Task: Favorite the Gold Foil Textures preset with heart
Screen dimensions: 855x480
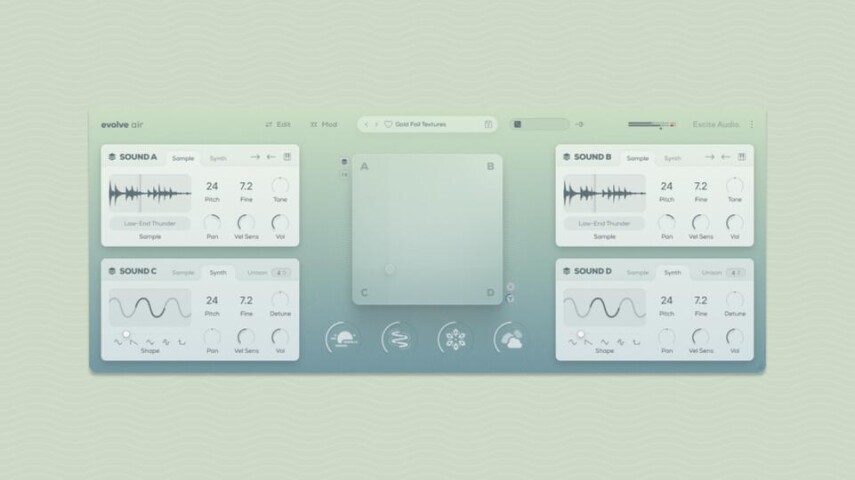Action: [x=388, y=125]
